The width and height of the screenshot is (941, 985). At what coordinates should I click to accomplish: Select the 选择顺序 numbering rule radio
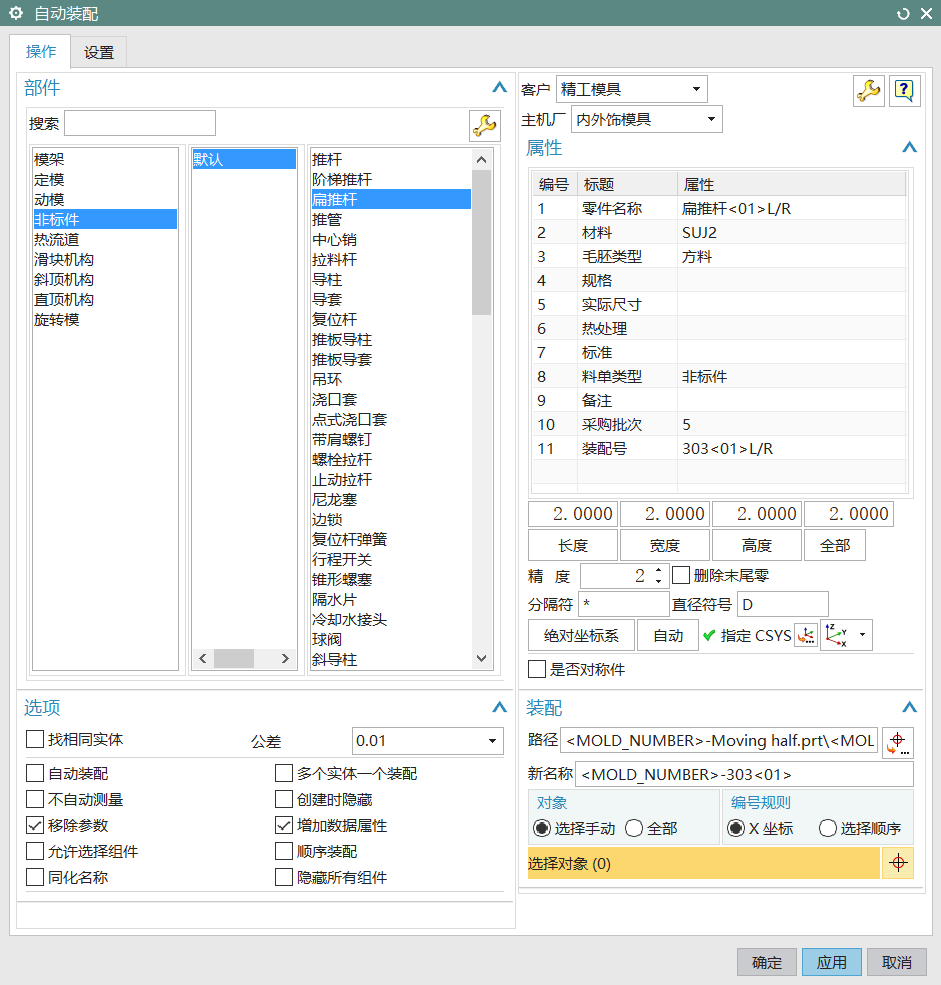(x=828, y=829)
